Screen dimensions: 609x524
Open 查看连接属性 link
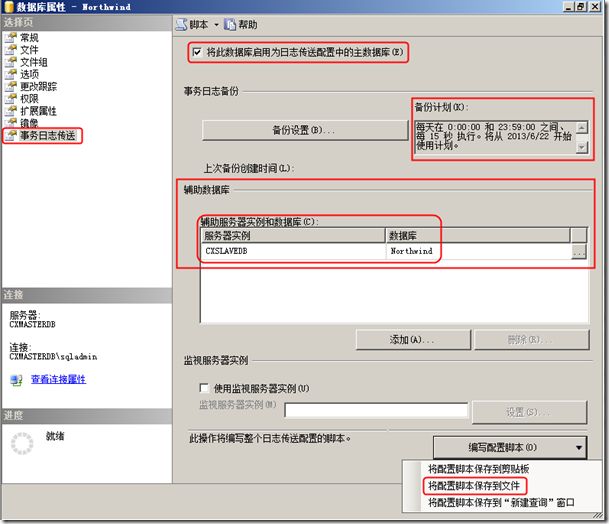(x=58, y=380)
